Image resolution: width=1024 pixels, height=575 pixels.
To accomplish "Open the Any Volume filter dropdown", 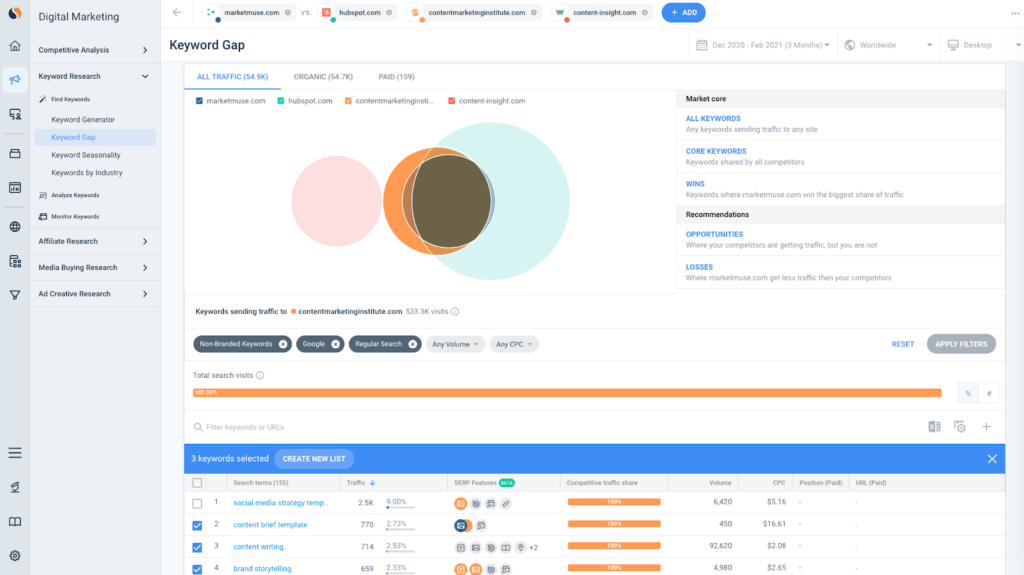I will pyautogui.click(x=455, y=344).
